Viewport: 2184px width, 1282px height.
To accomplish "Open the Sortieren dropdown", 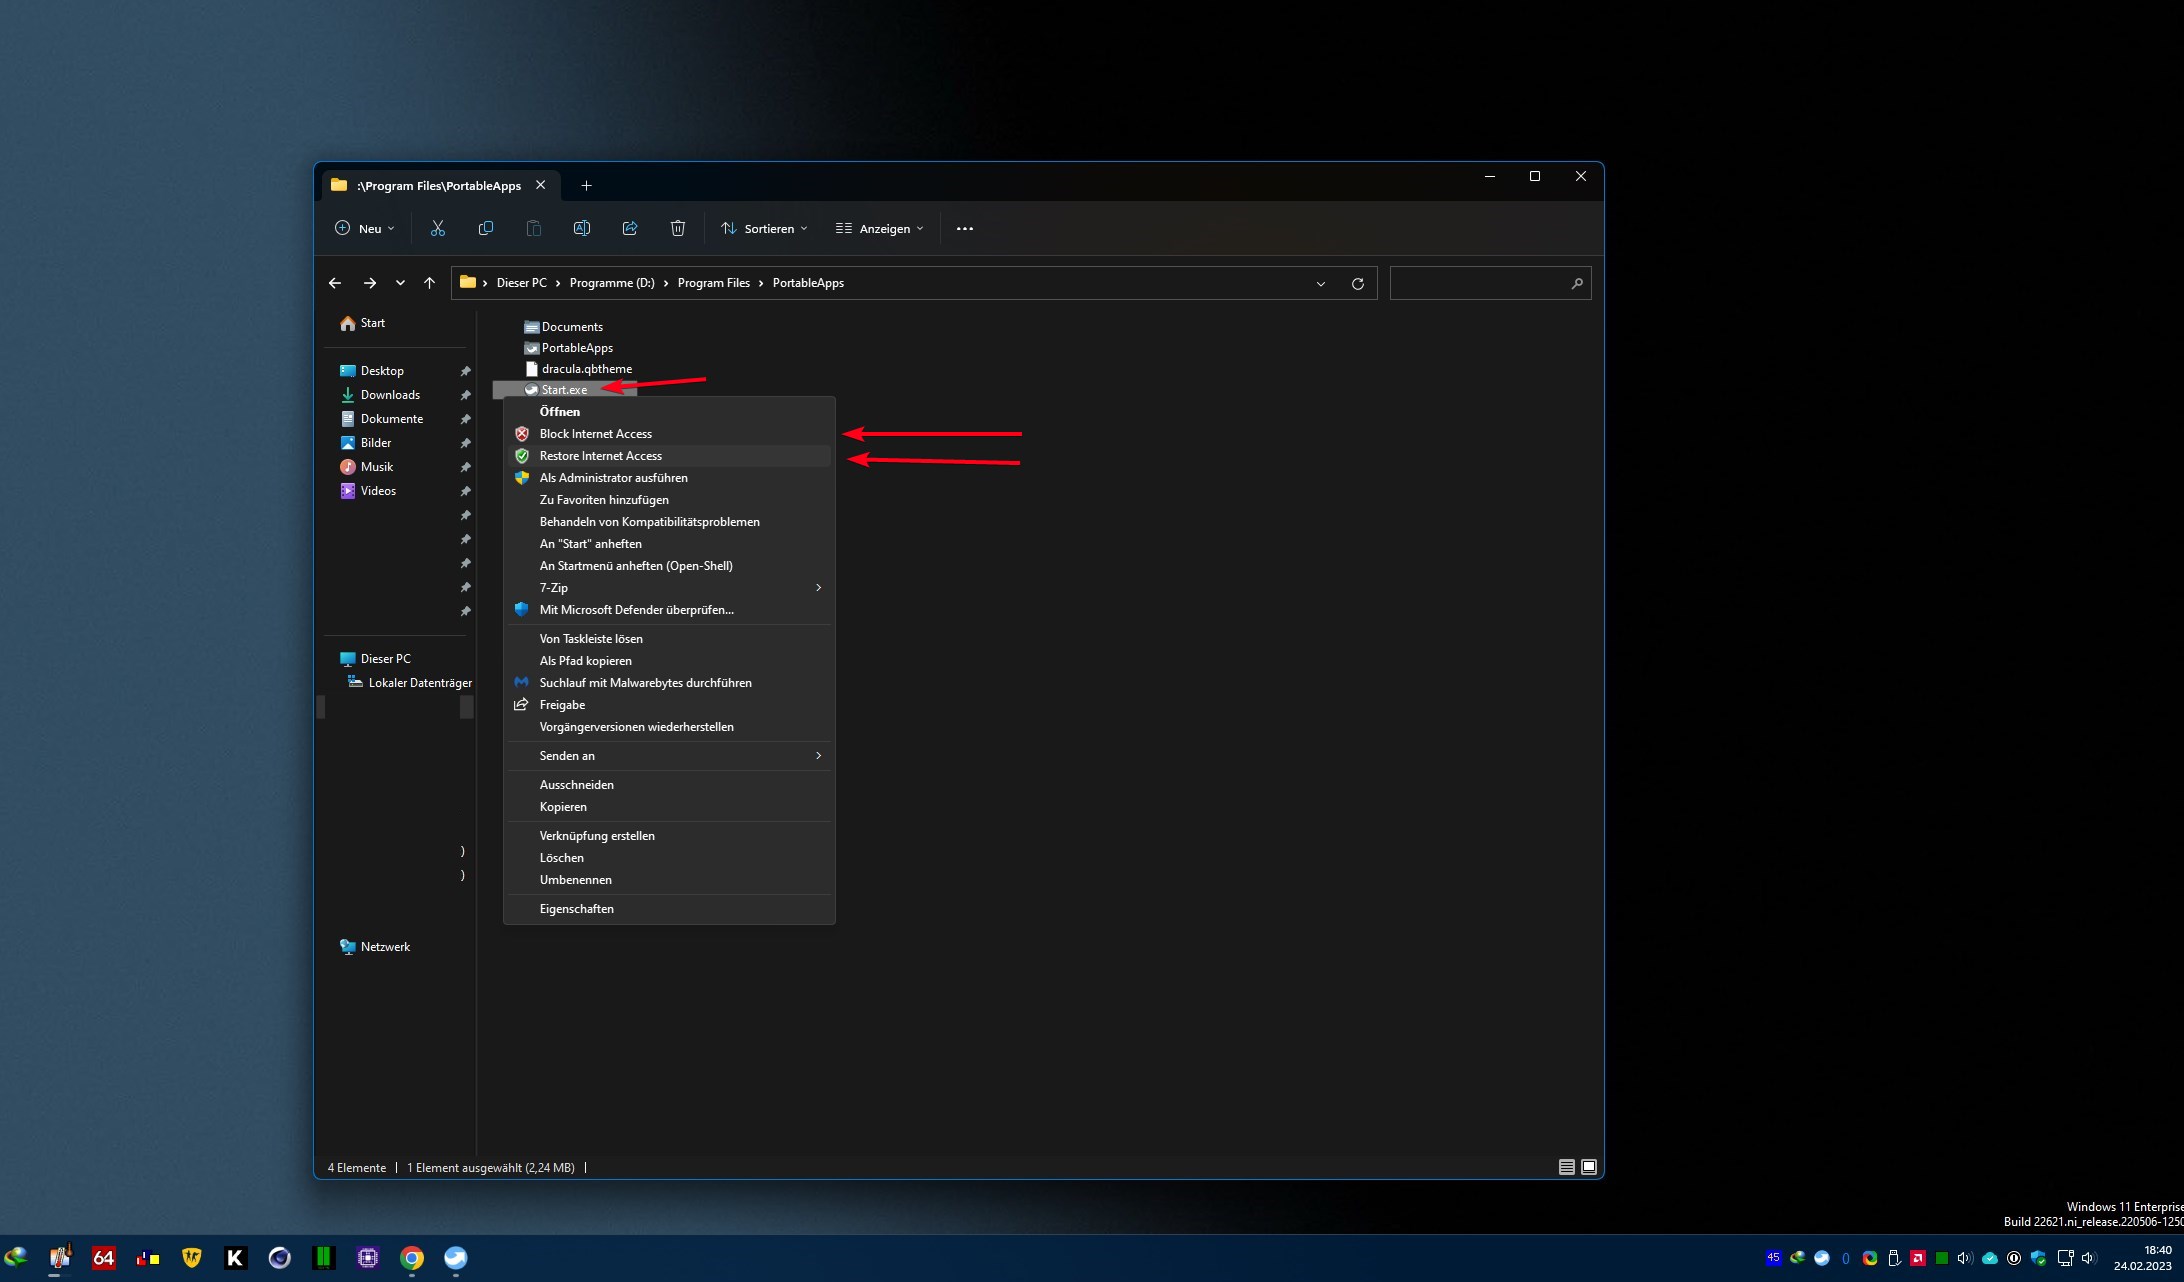I will tap(764, 229).
